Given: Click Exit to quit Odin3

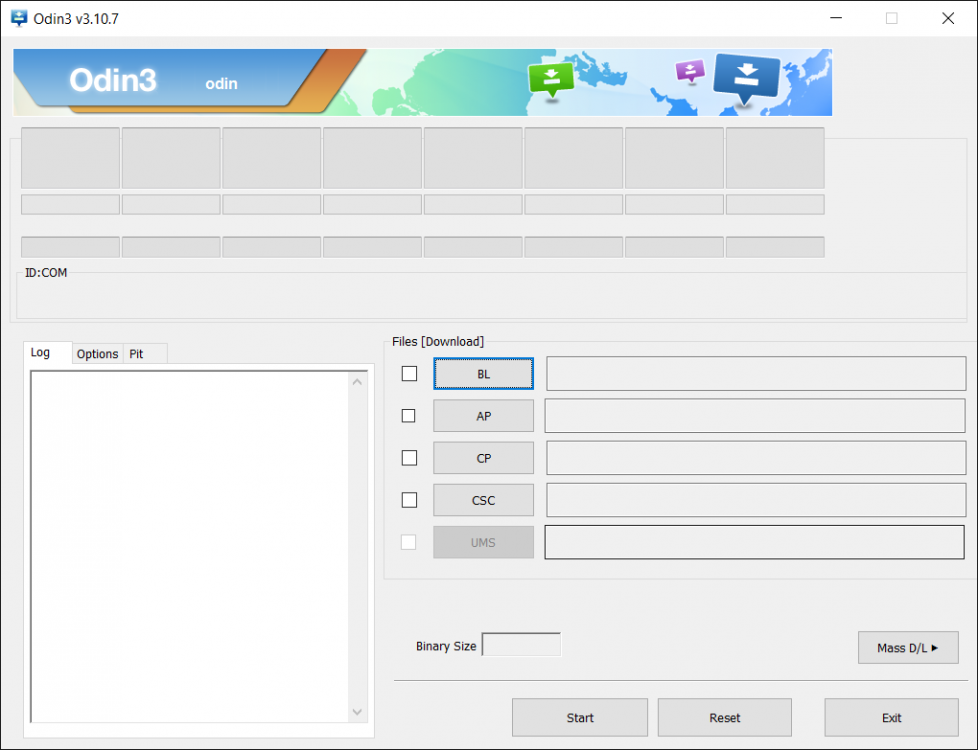Looking at the screenshot, I should coord(891,717).
